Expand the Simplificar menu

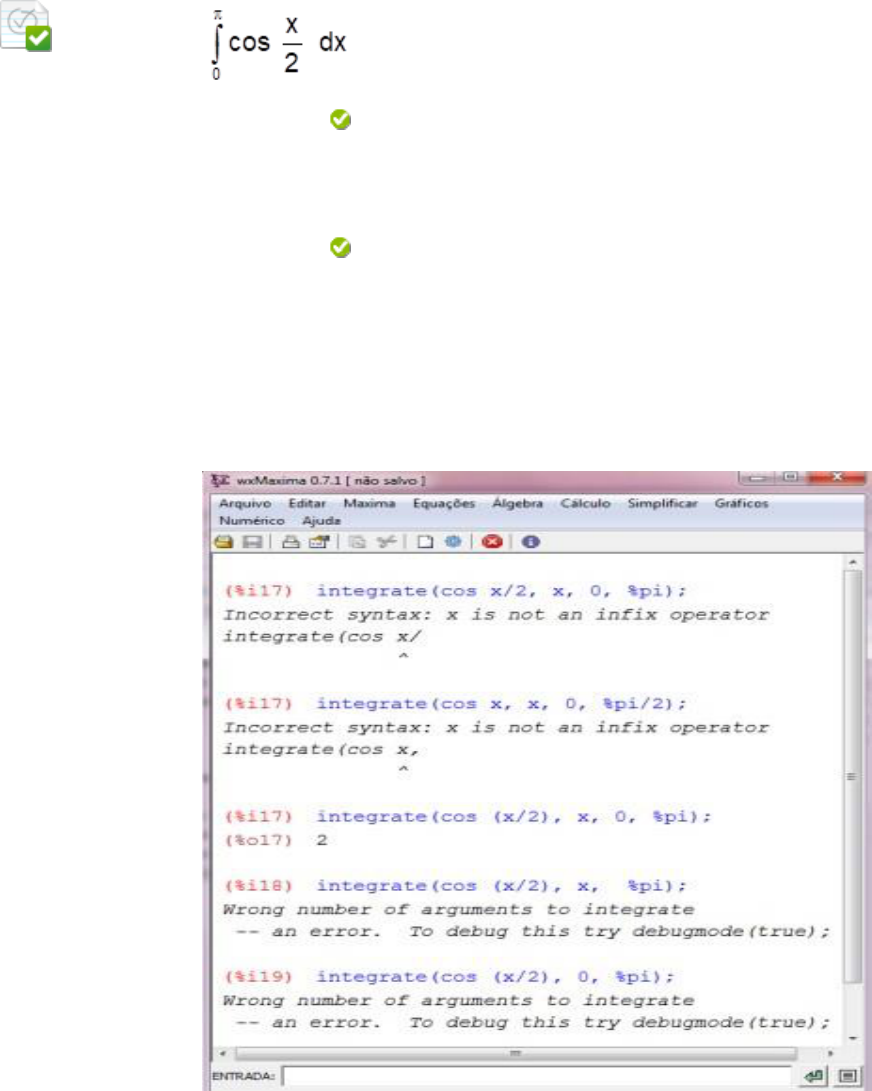point(662,504)
